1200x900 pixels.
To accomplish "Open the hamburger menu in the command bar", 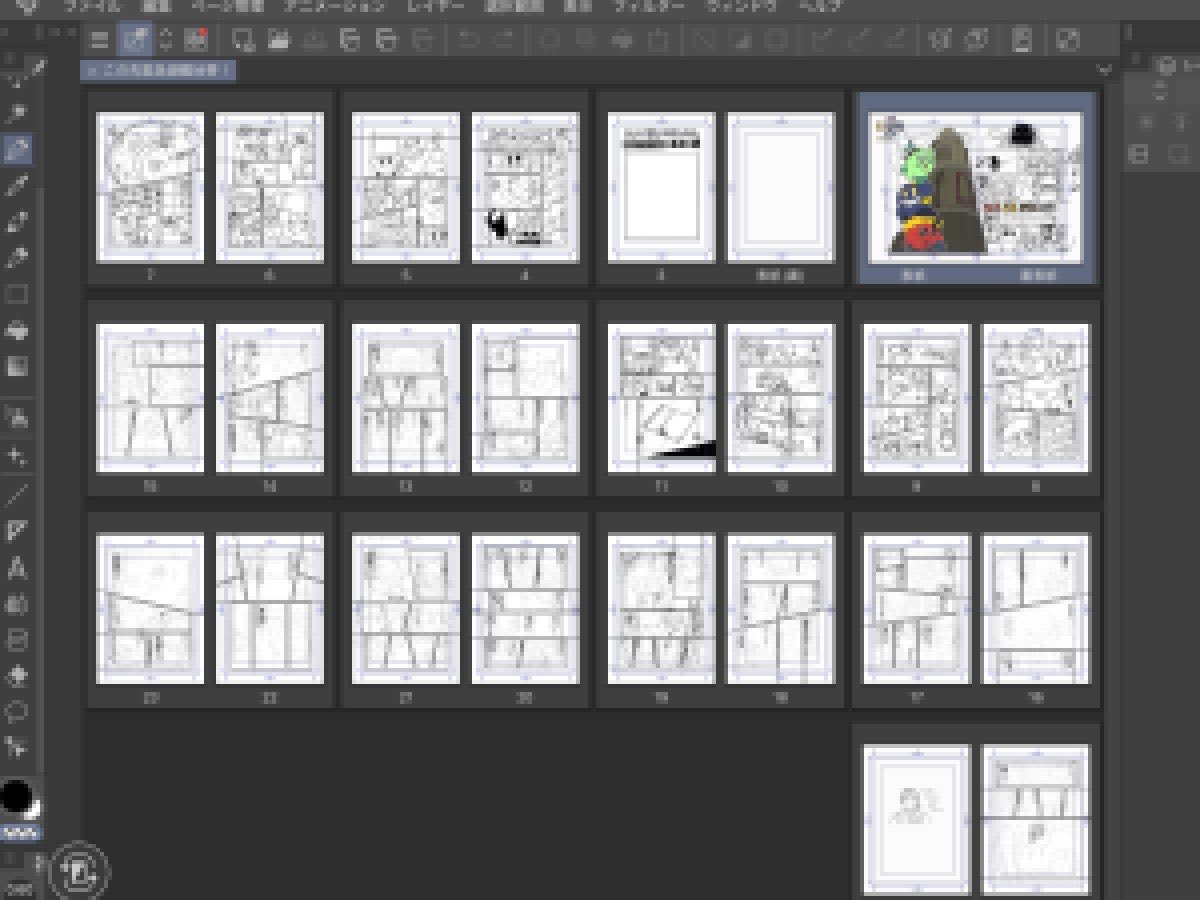I will (x=99, y=40).
